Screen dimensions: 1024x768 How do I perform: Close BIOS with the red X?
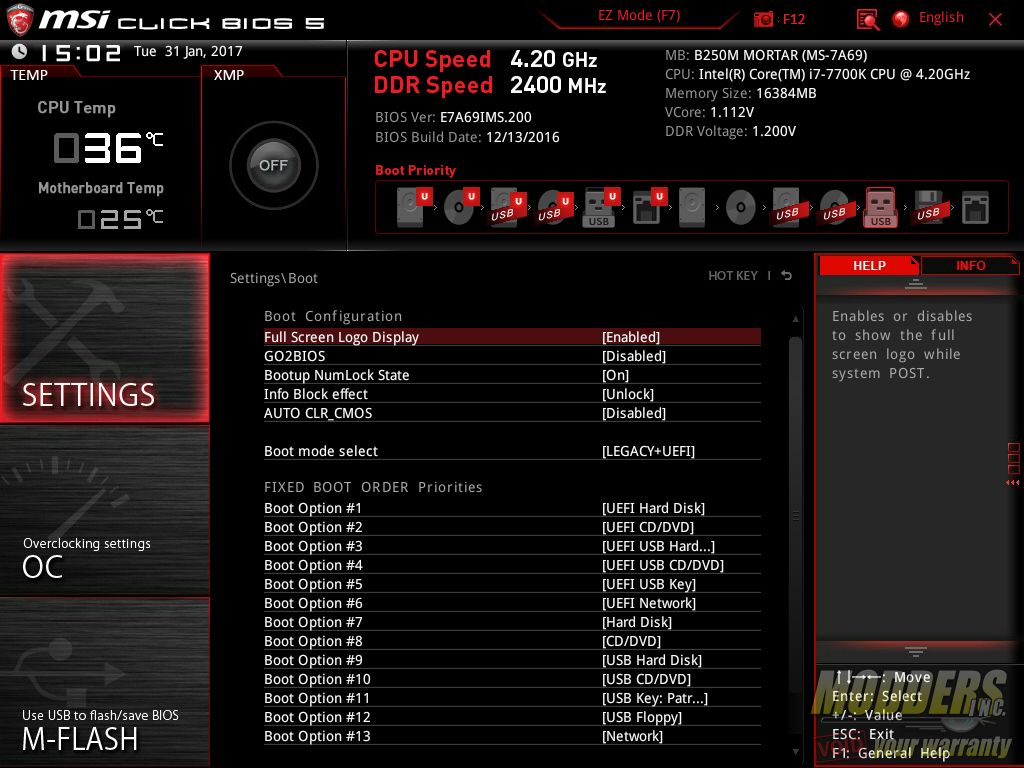995,20
